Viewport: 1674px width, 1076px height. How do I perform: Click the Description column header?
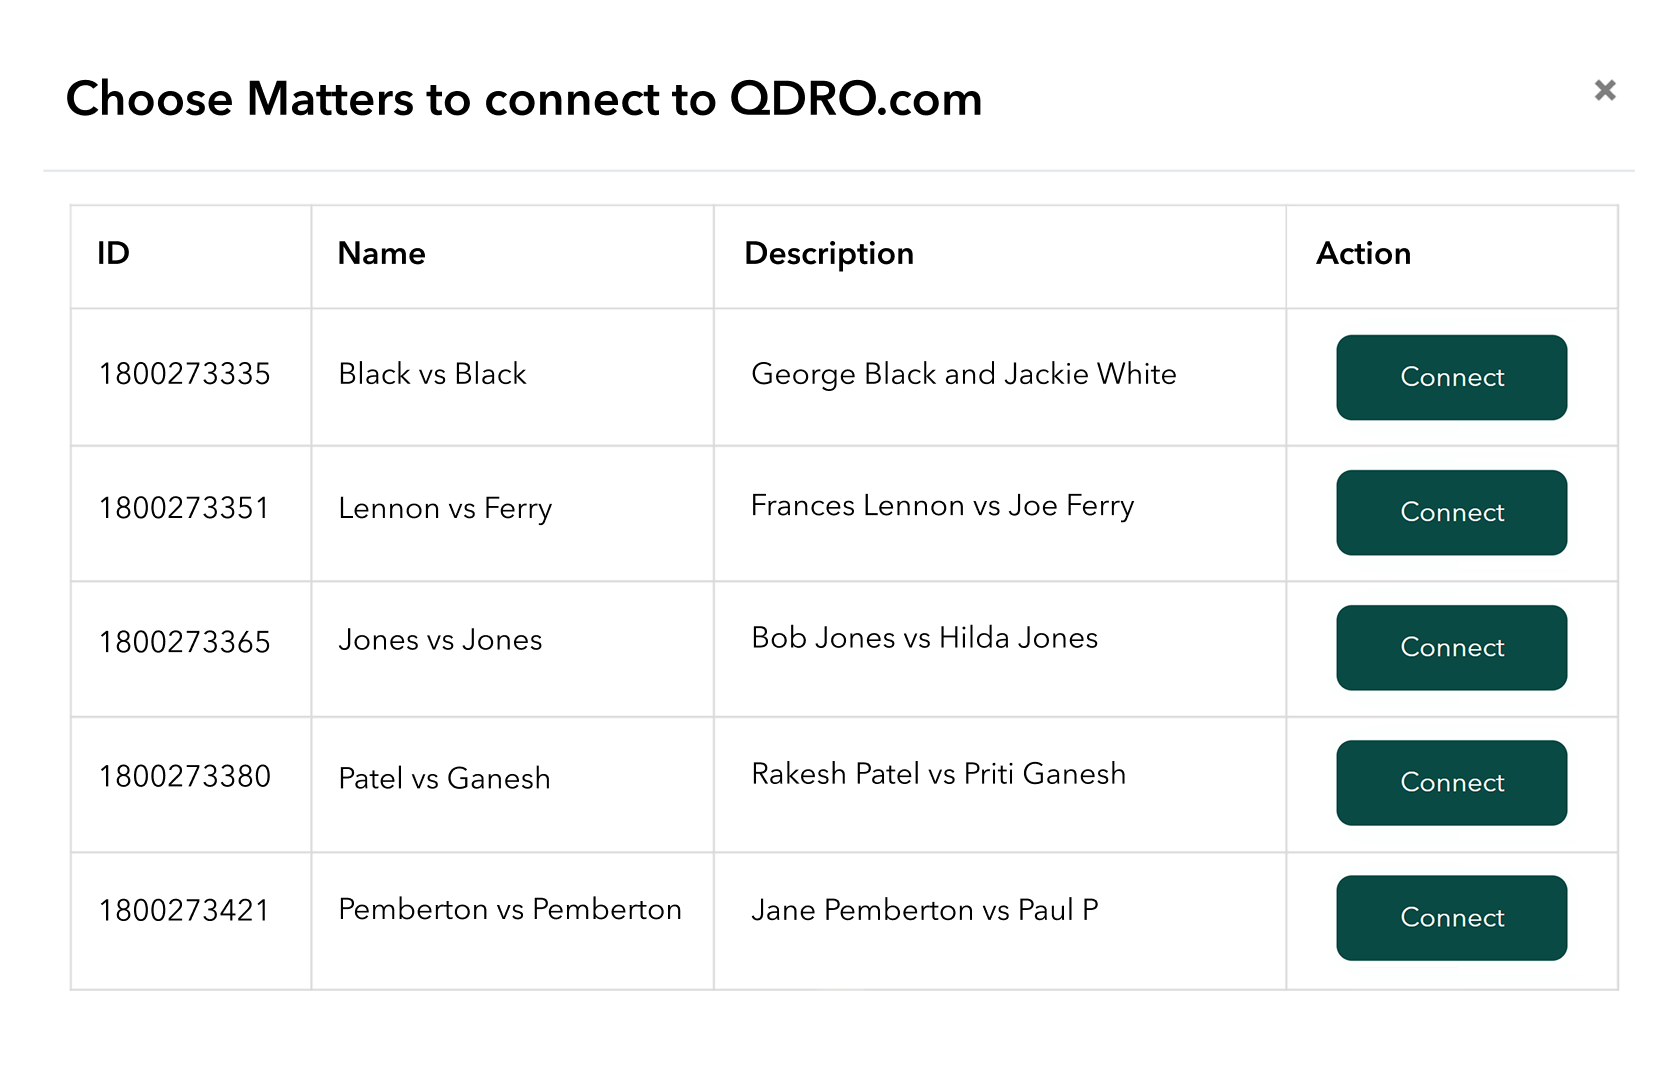[x=828, y=254]
